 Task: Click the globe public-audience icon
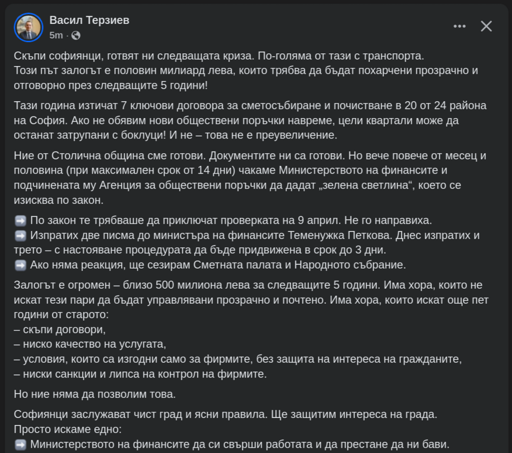point(76,35)
